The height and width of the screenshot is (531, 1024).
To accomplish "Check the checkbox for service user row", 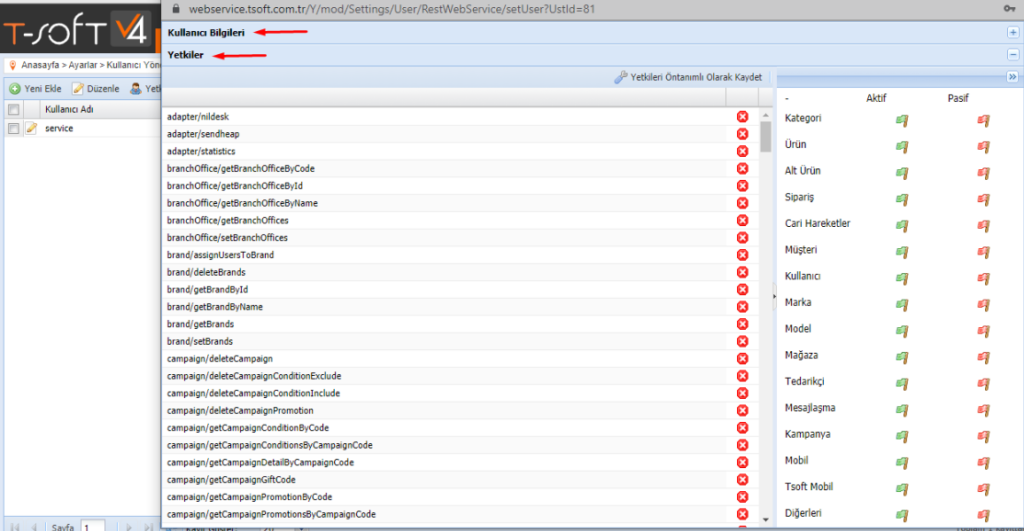I will click(13, 129).
